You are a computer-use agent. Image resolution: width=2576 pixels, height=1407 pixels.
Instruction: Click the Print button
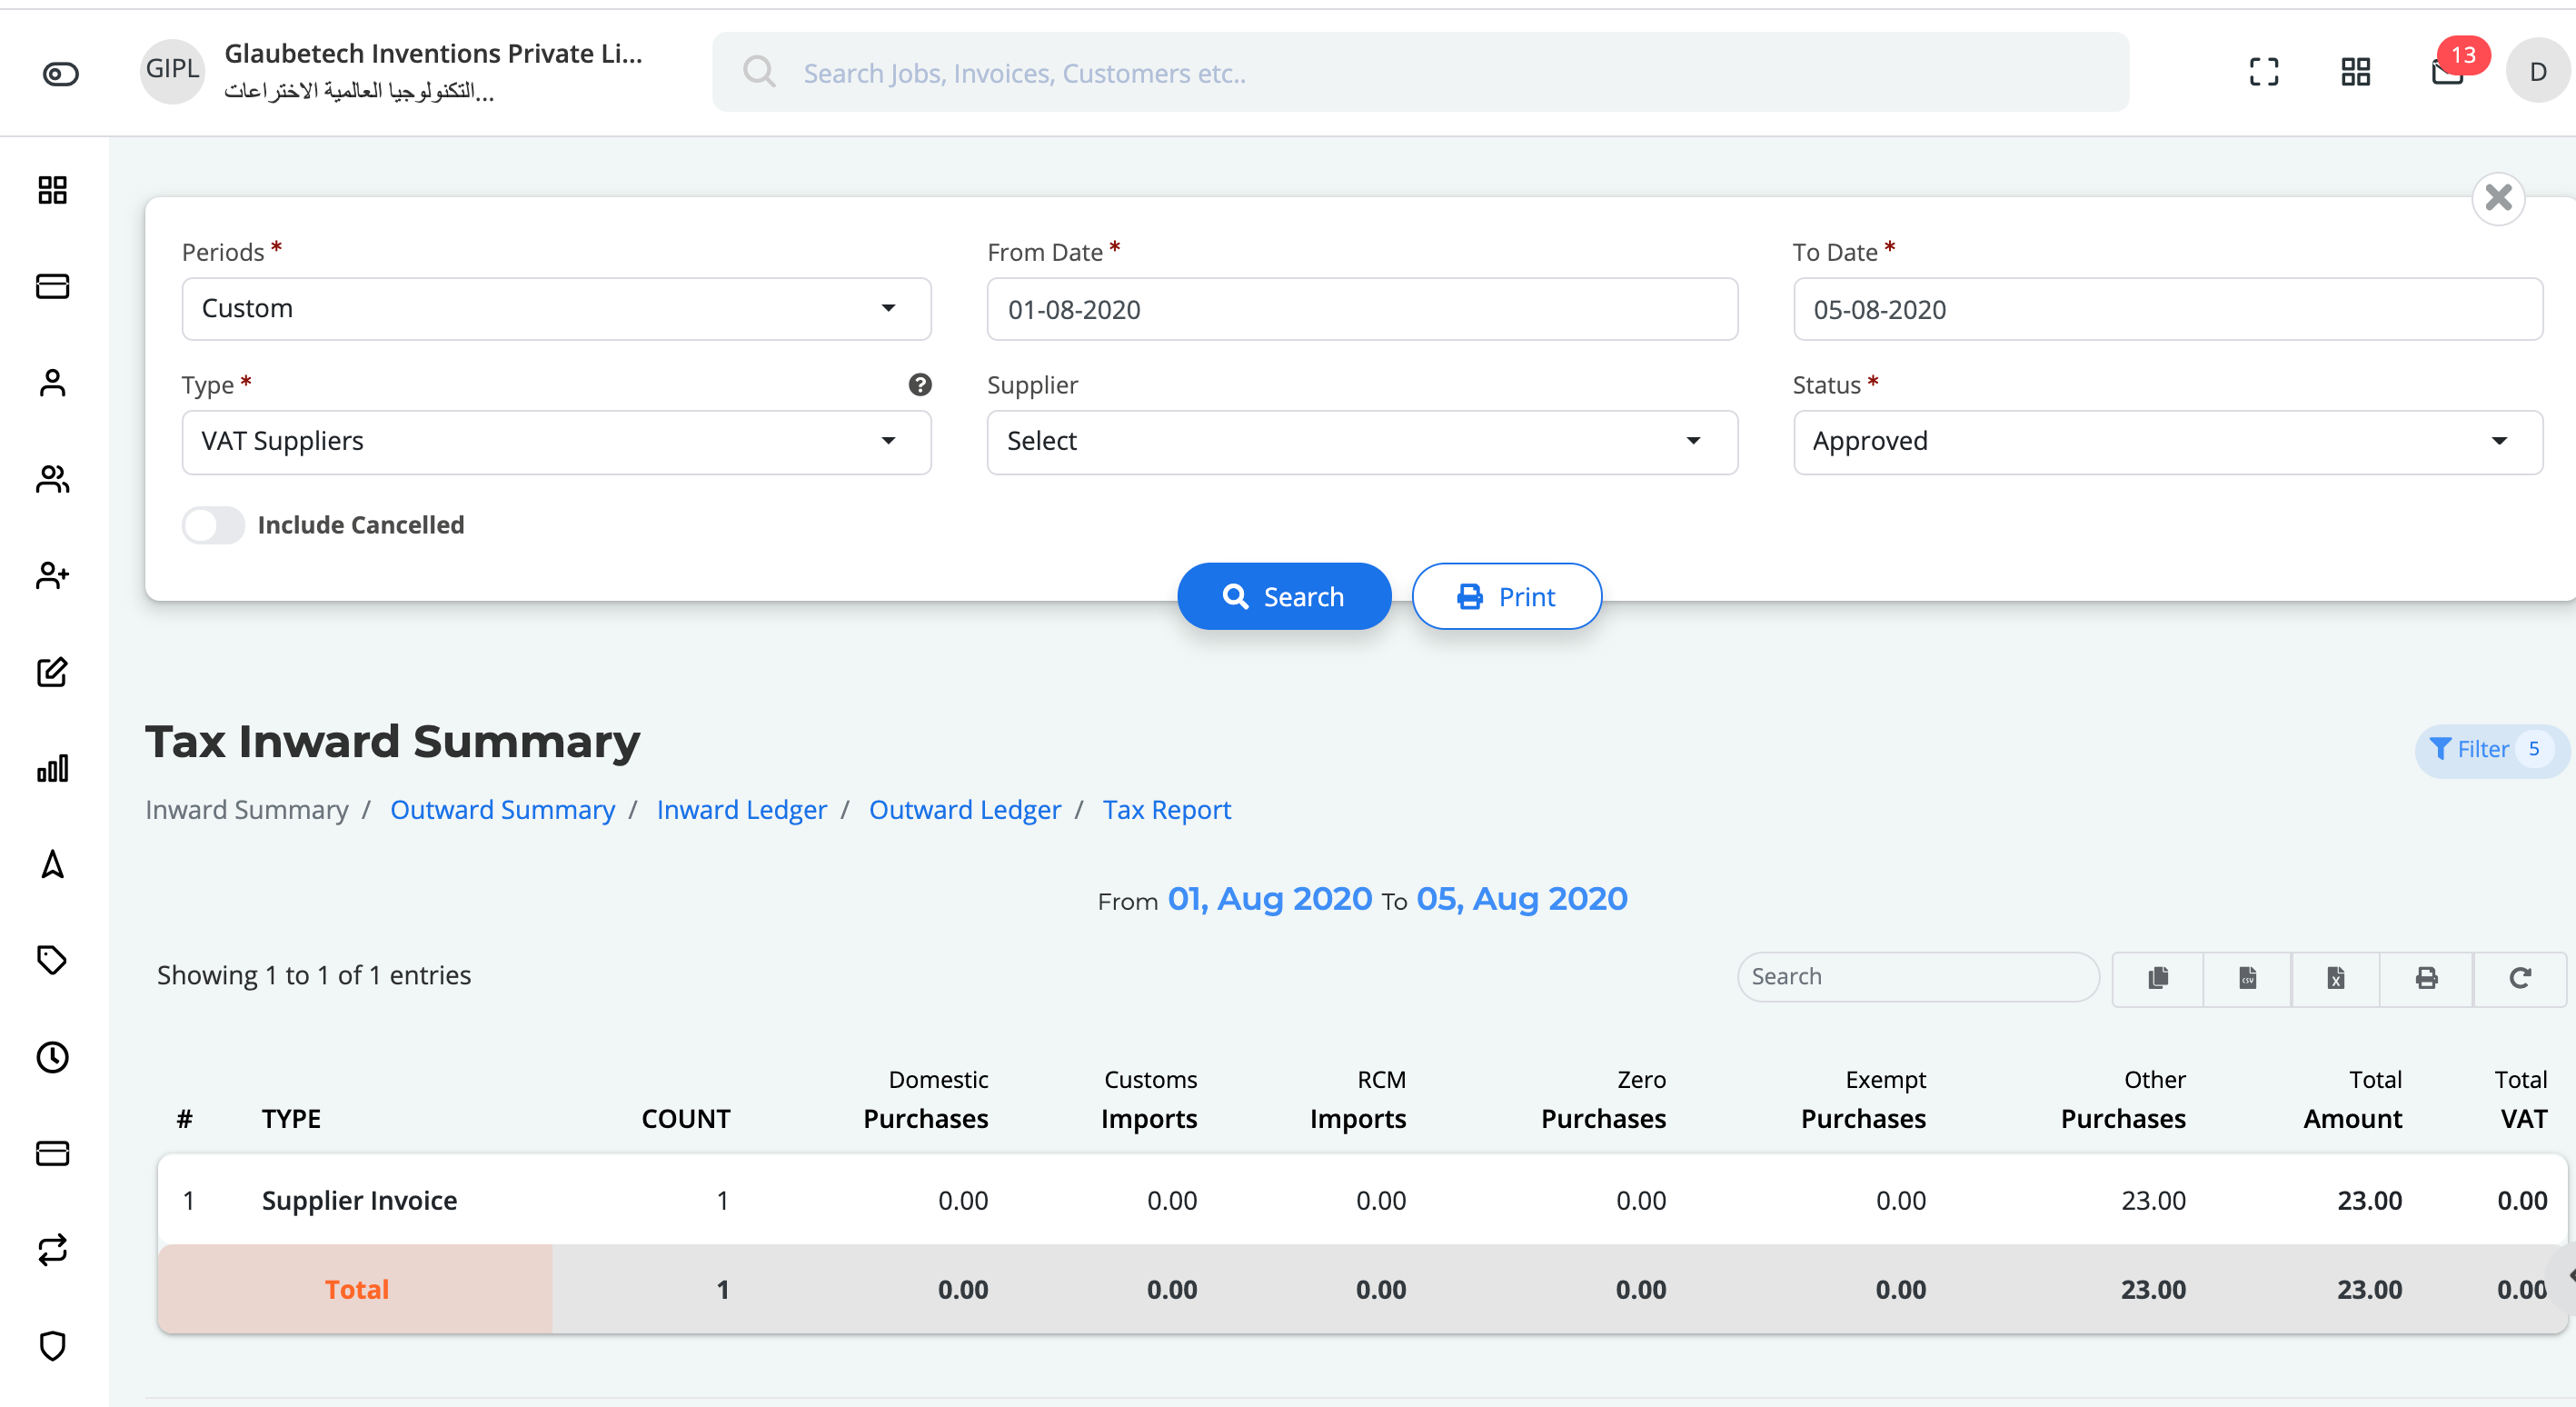(x=1505, y=596)
